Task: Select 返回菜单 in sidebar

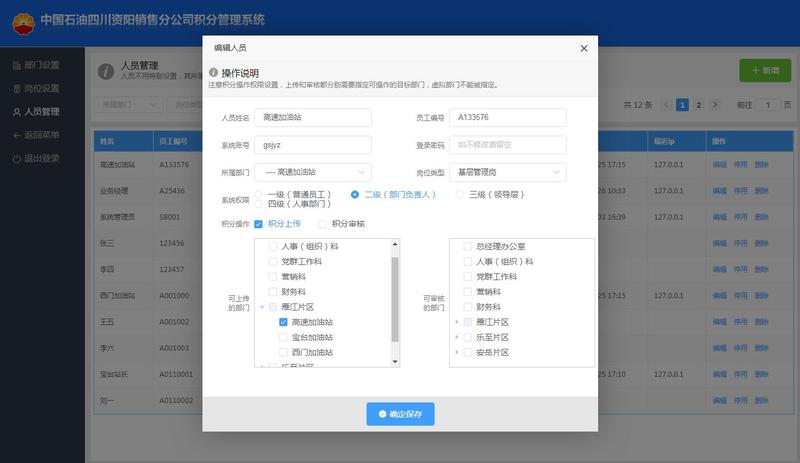Action: [42, 135]
